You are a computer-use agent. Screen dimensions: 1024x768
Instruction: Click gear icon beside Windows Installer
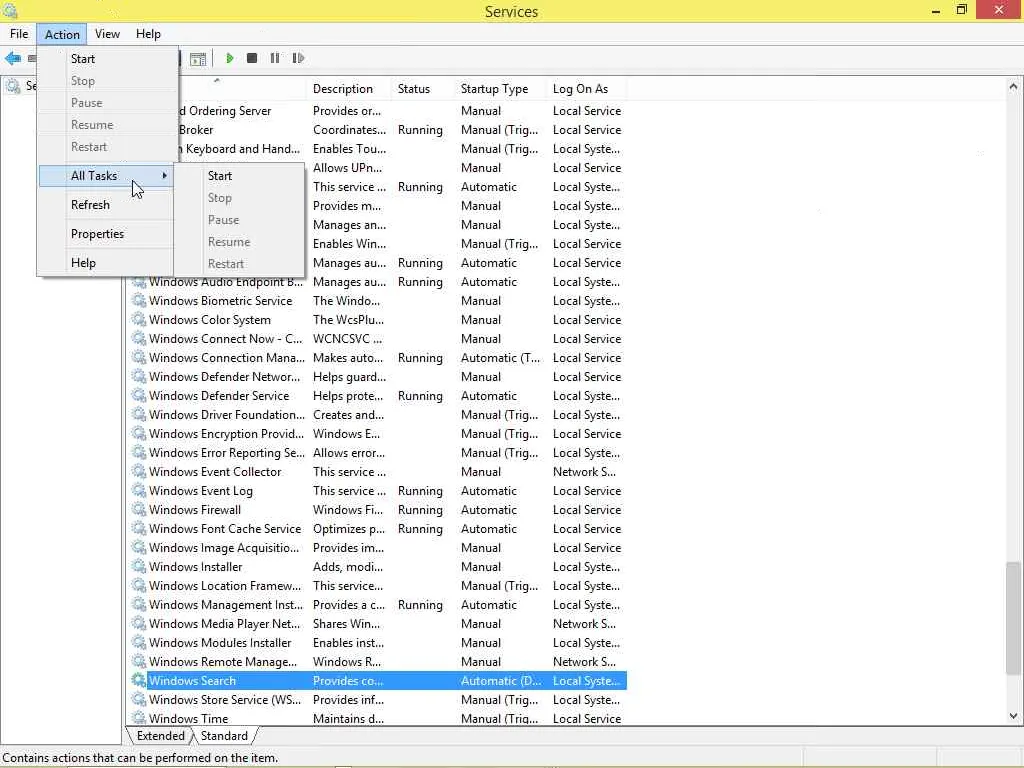138,567
